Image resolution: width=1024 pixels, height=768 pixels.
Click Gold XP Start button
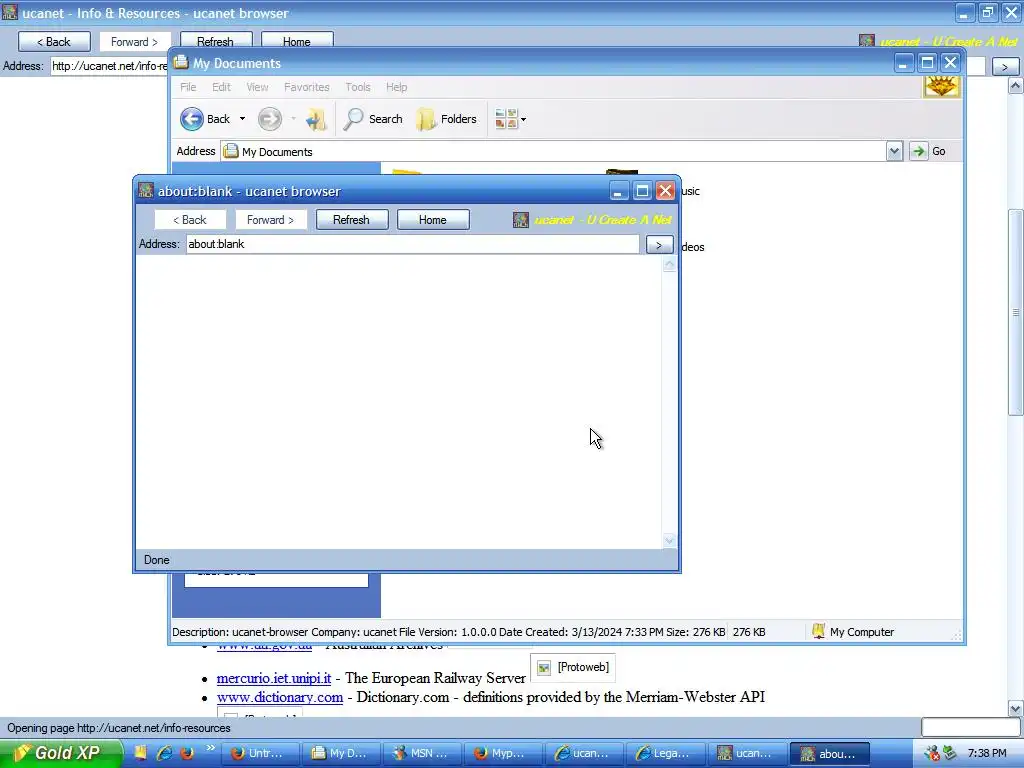coord(61,753)
